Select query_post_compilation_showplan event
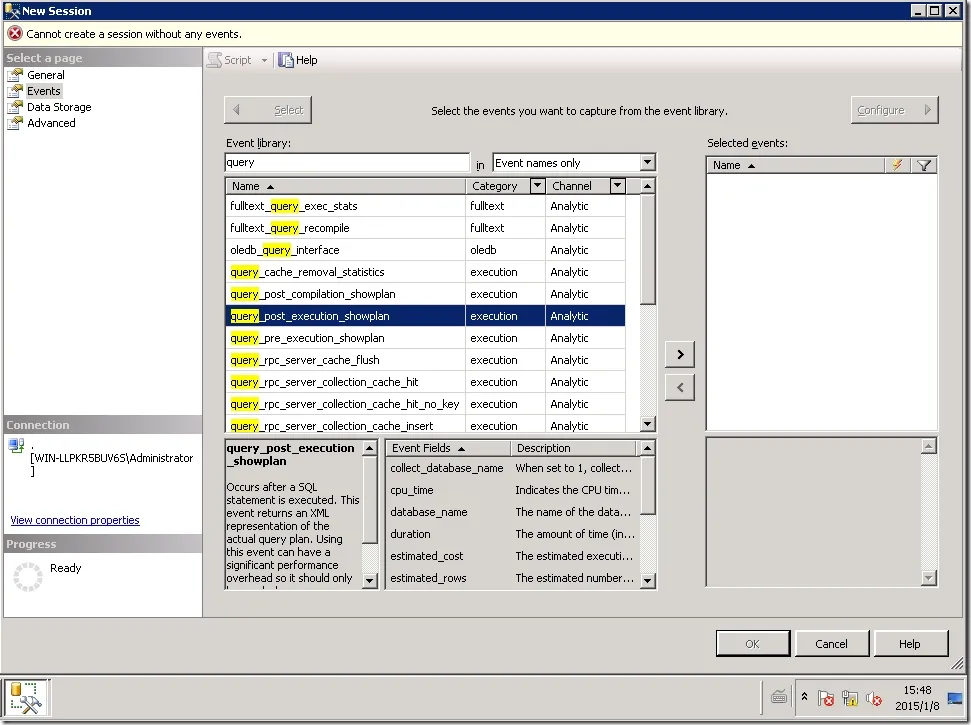 click(425, 294)
